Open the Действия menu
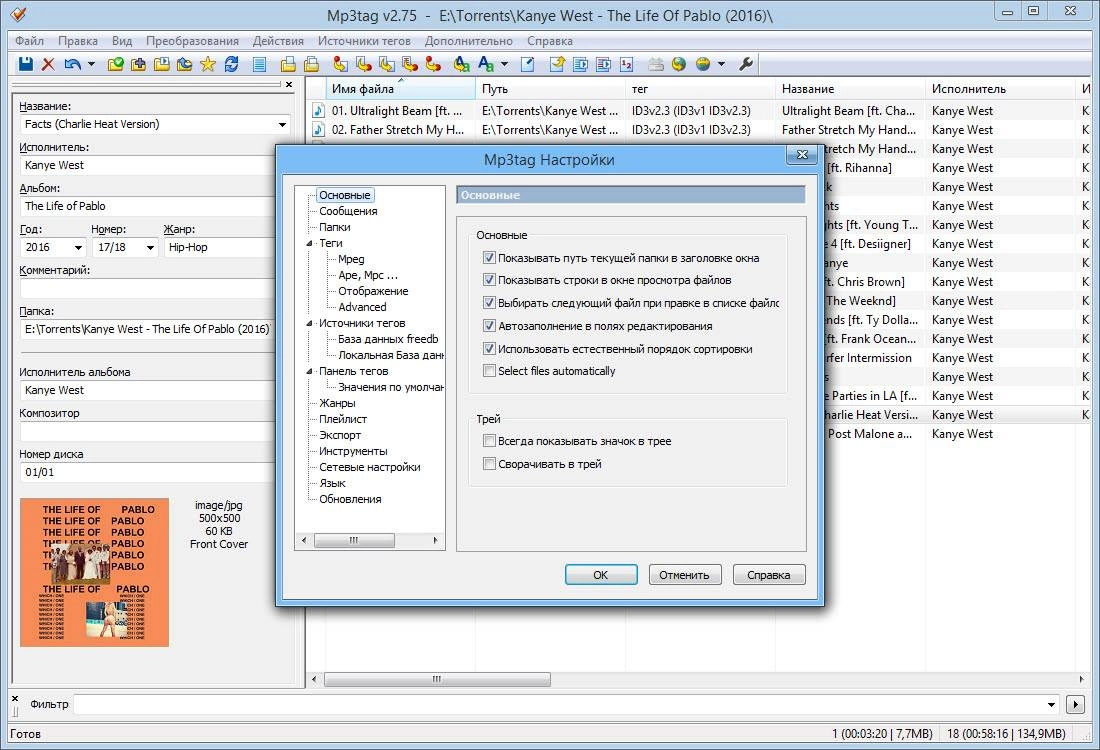 pyautogui.click(x=279, y=41)
